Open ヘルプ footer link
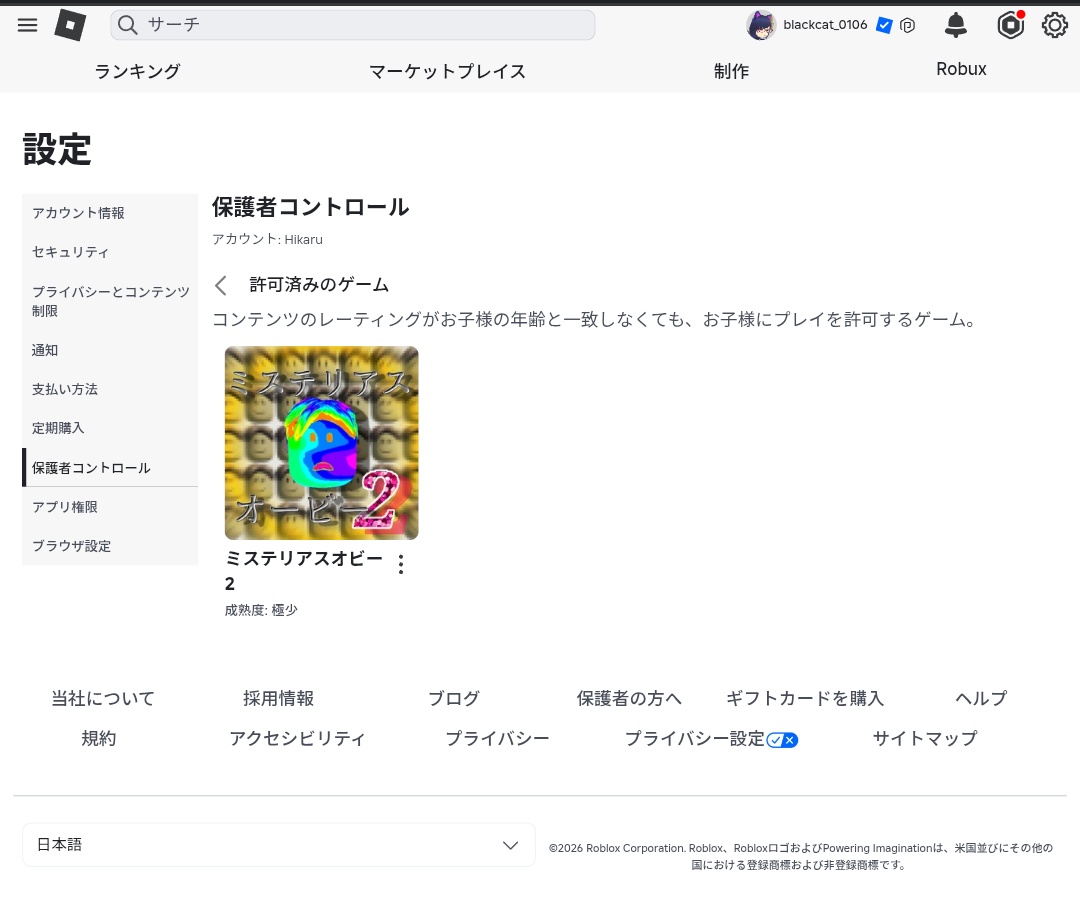Screen dimensions: 1080x922 (x=981, y=698)
